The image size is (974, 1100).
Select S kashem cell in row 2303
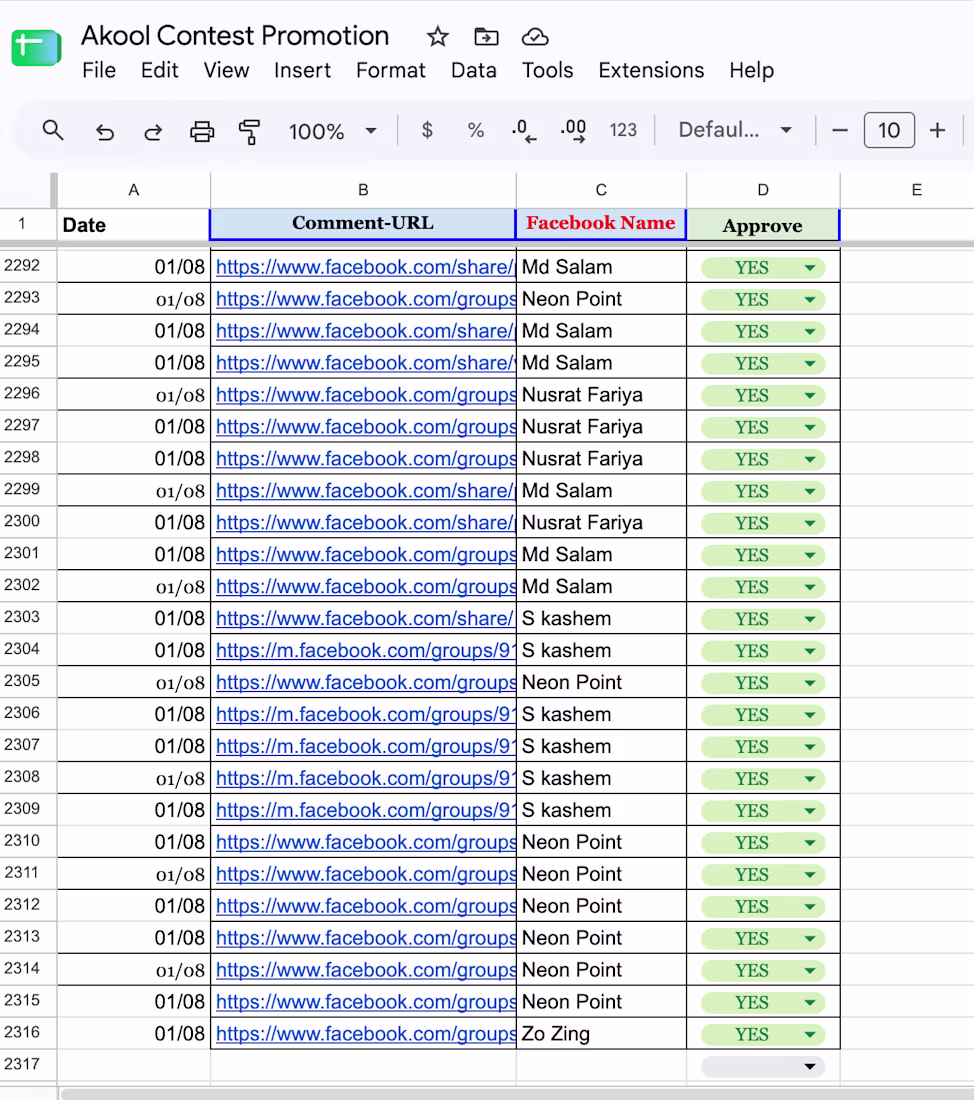601,619
